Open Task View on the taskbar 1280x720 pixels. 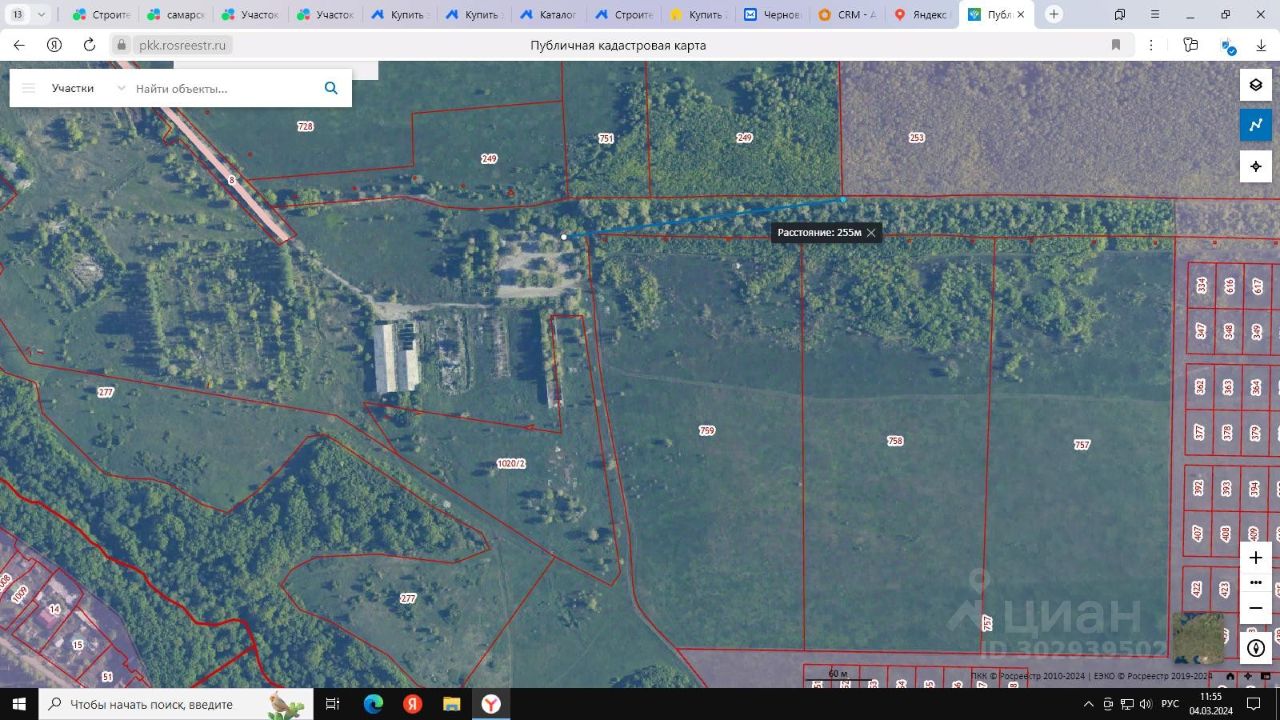pos(333,704)
